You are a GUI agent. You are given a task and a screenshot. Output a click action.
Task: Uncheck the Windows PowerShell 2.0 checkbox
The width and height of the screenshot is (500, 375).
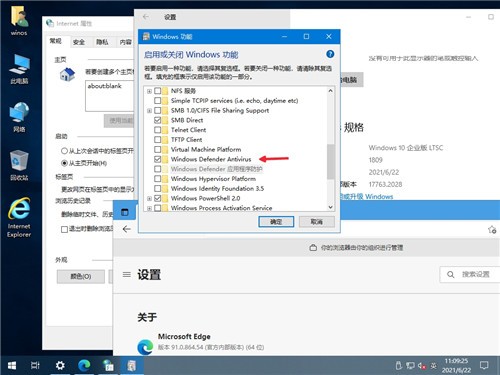pos(158,198)
